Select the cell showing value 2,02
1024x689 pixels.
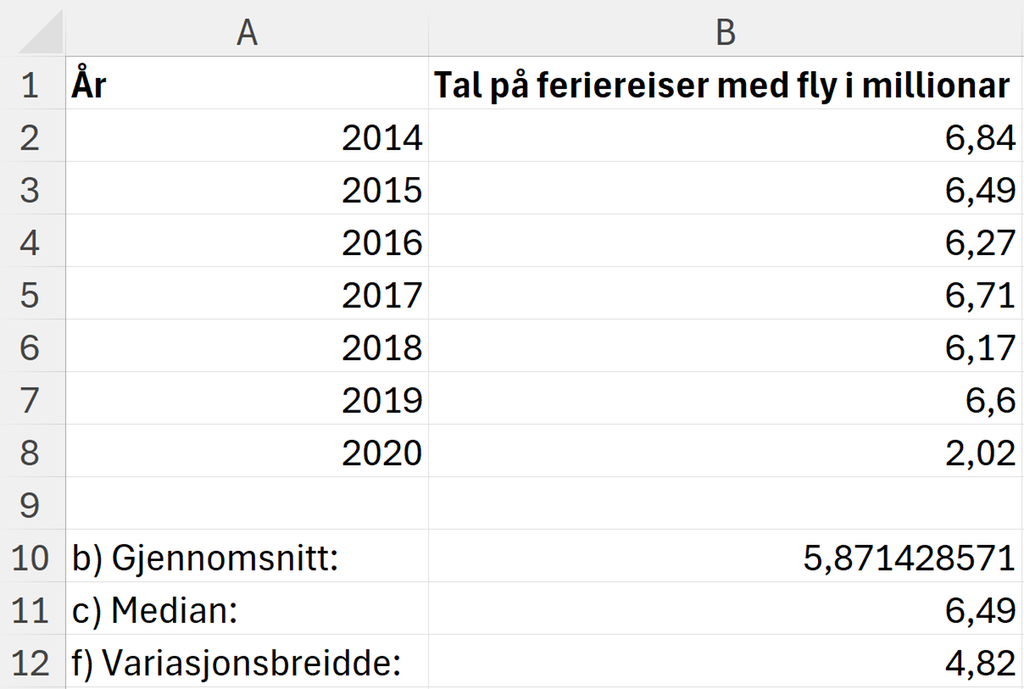[725, 452]
